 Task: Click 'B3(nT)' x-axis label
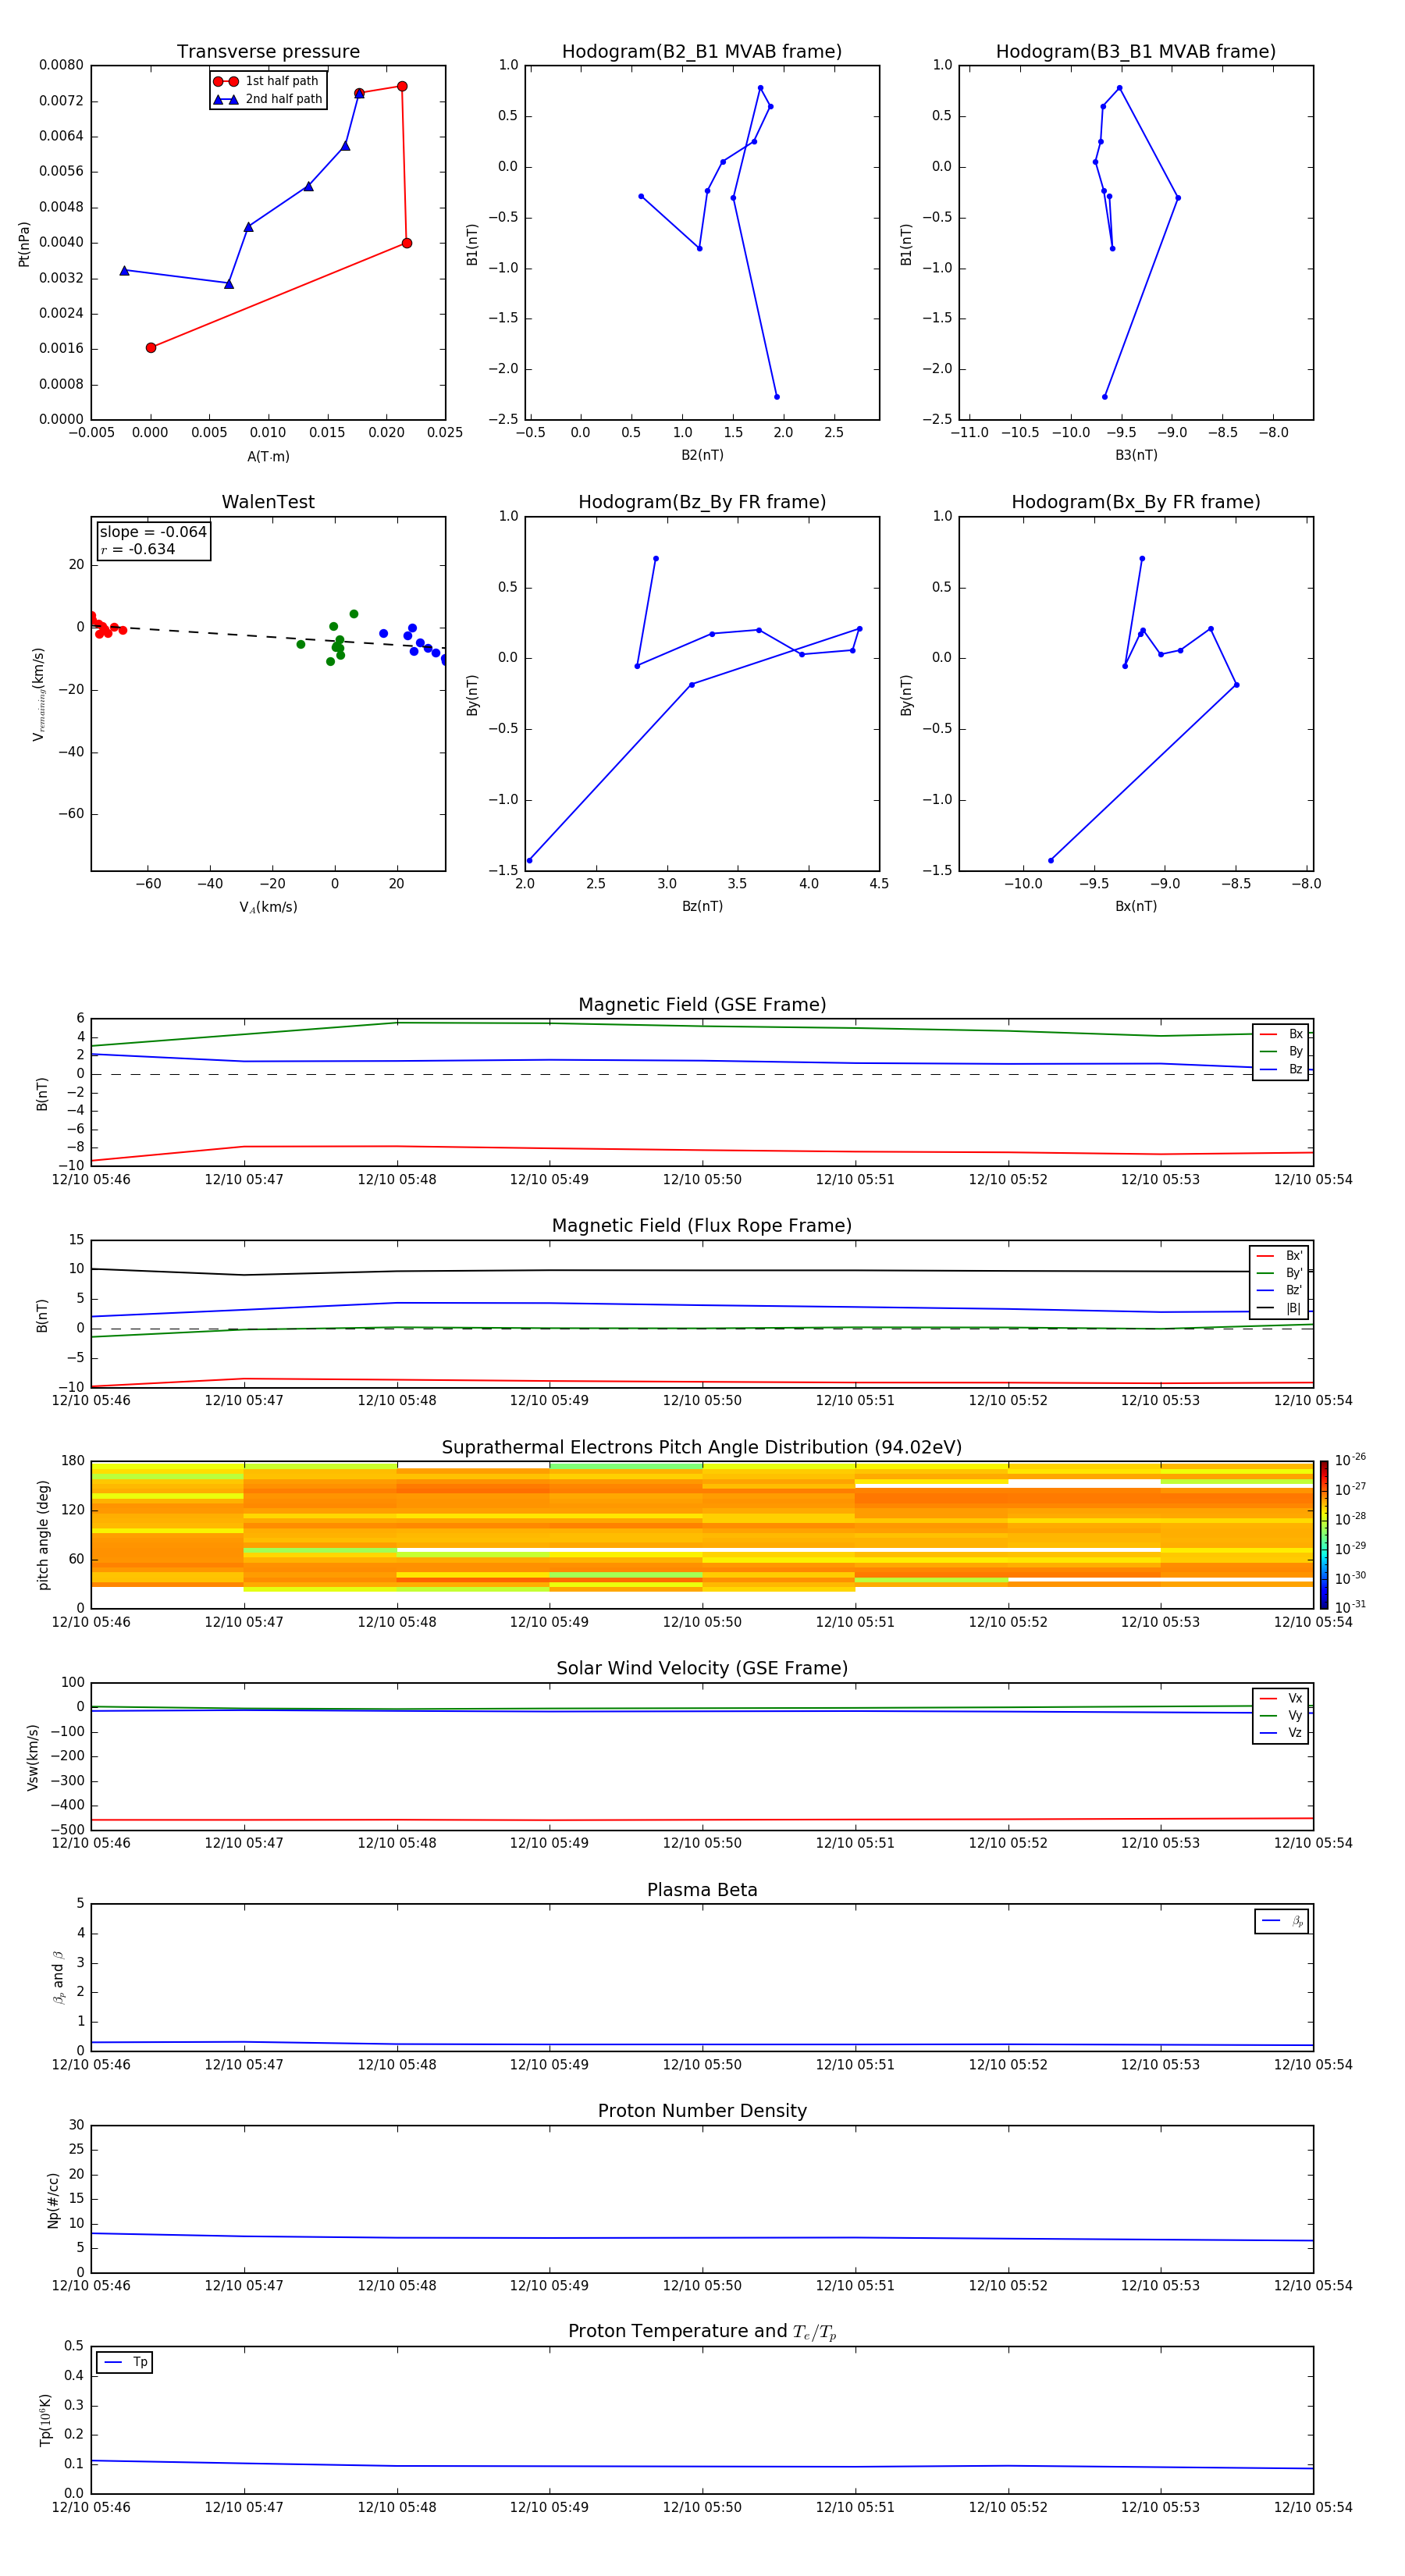[x=1136, y=455]
